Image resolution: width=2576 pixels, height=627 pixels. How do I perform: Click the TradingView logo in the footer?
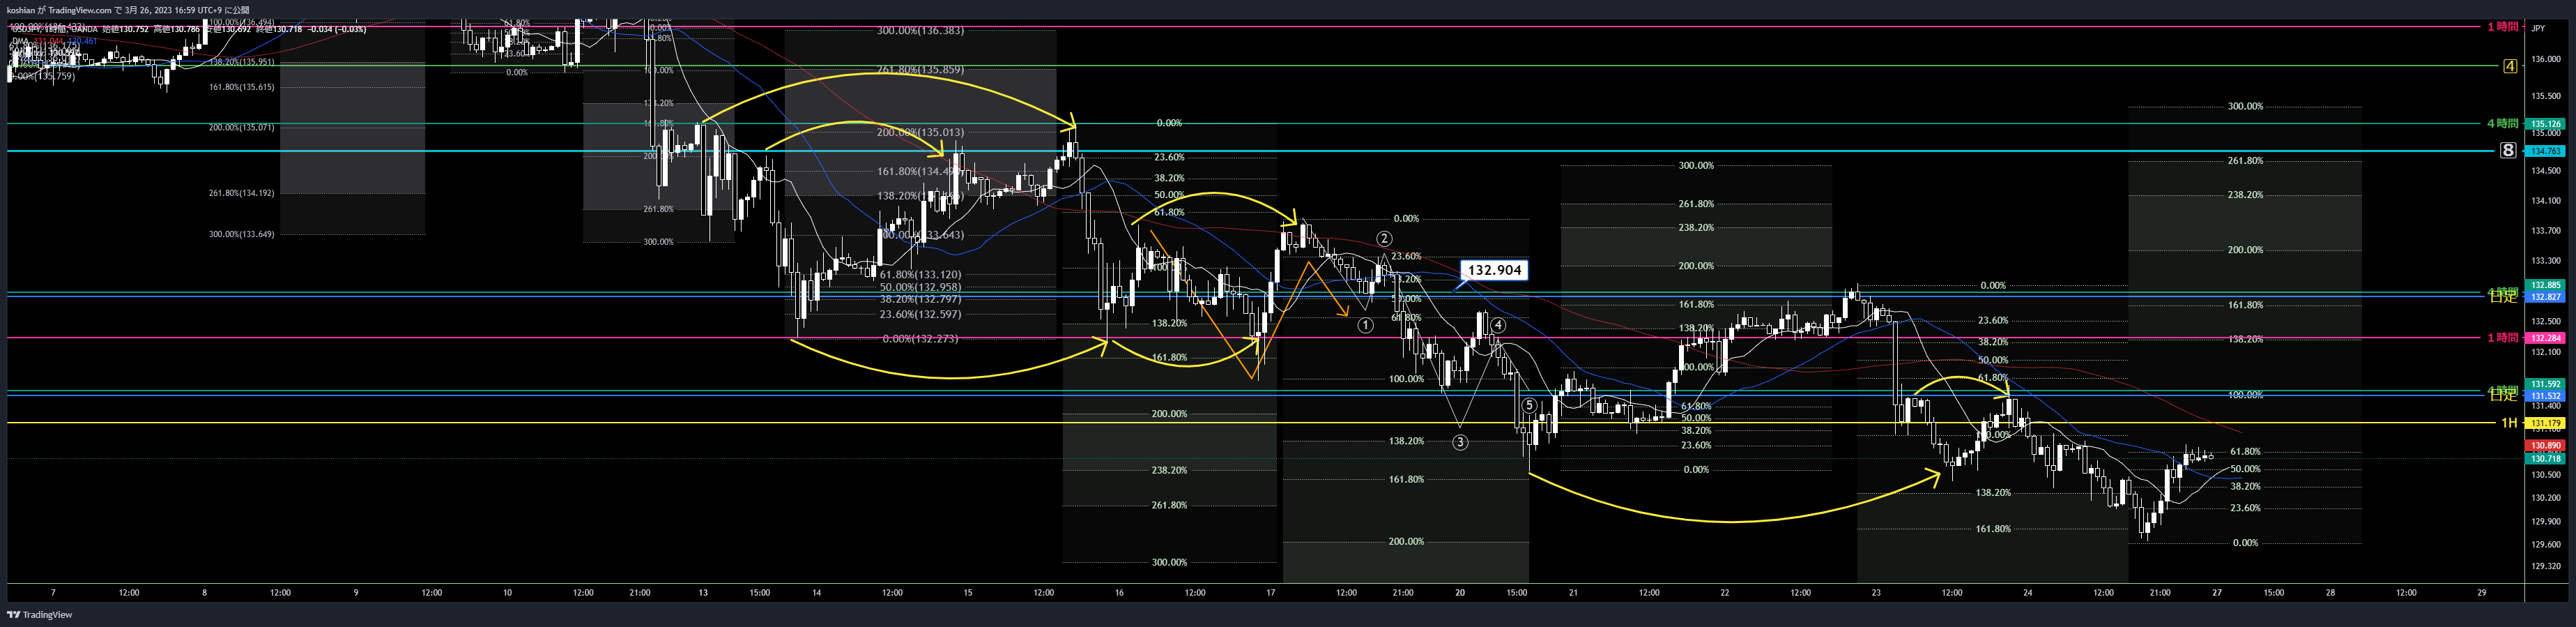click(40, 615)
